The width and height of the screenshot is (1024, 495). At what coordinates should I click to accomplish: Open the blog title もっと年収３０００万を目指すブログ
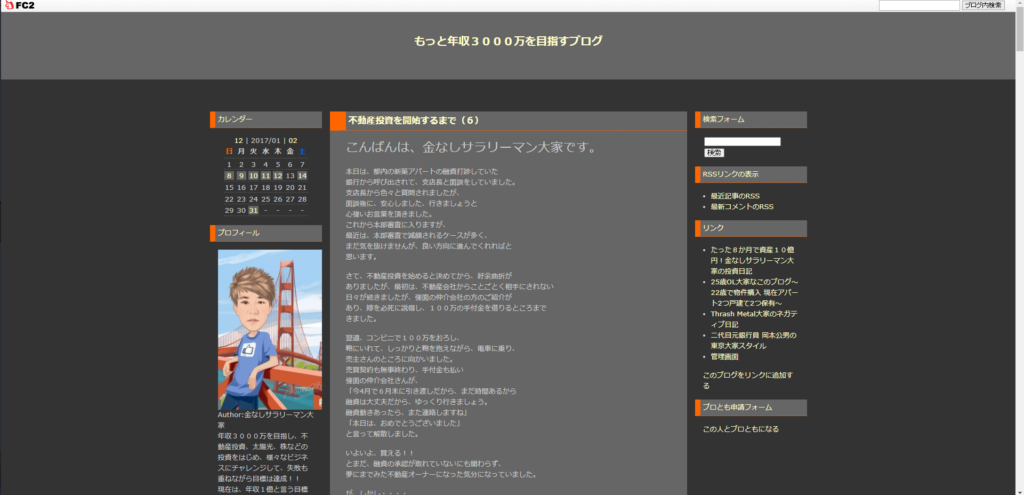pyautogui.click(x=508, y=41)
